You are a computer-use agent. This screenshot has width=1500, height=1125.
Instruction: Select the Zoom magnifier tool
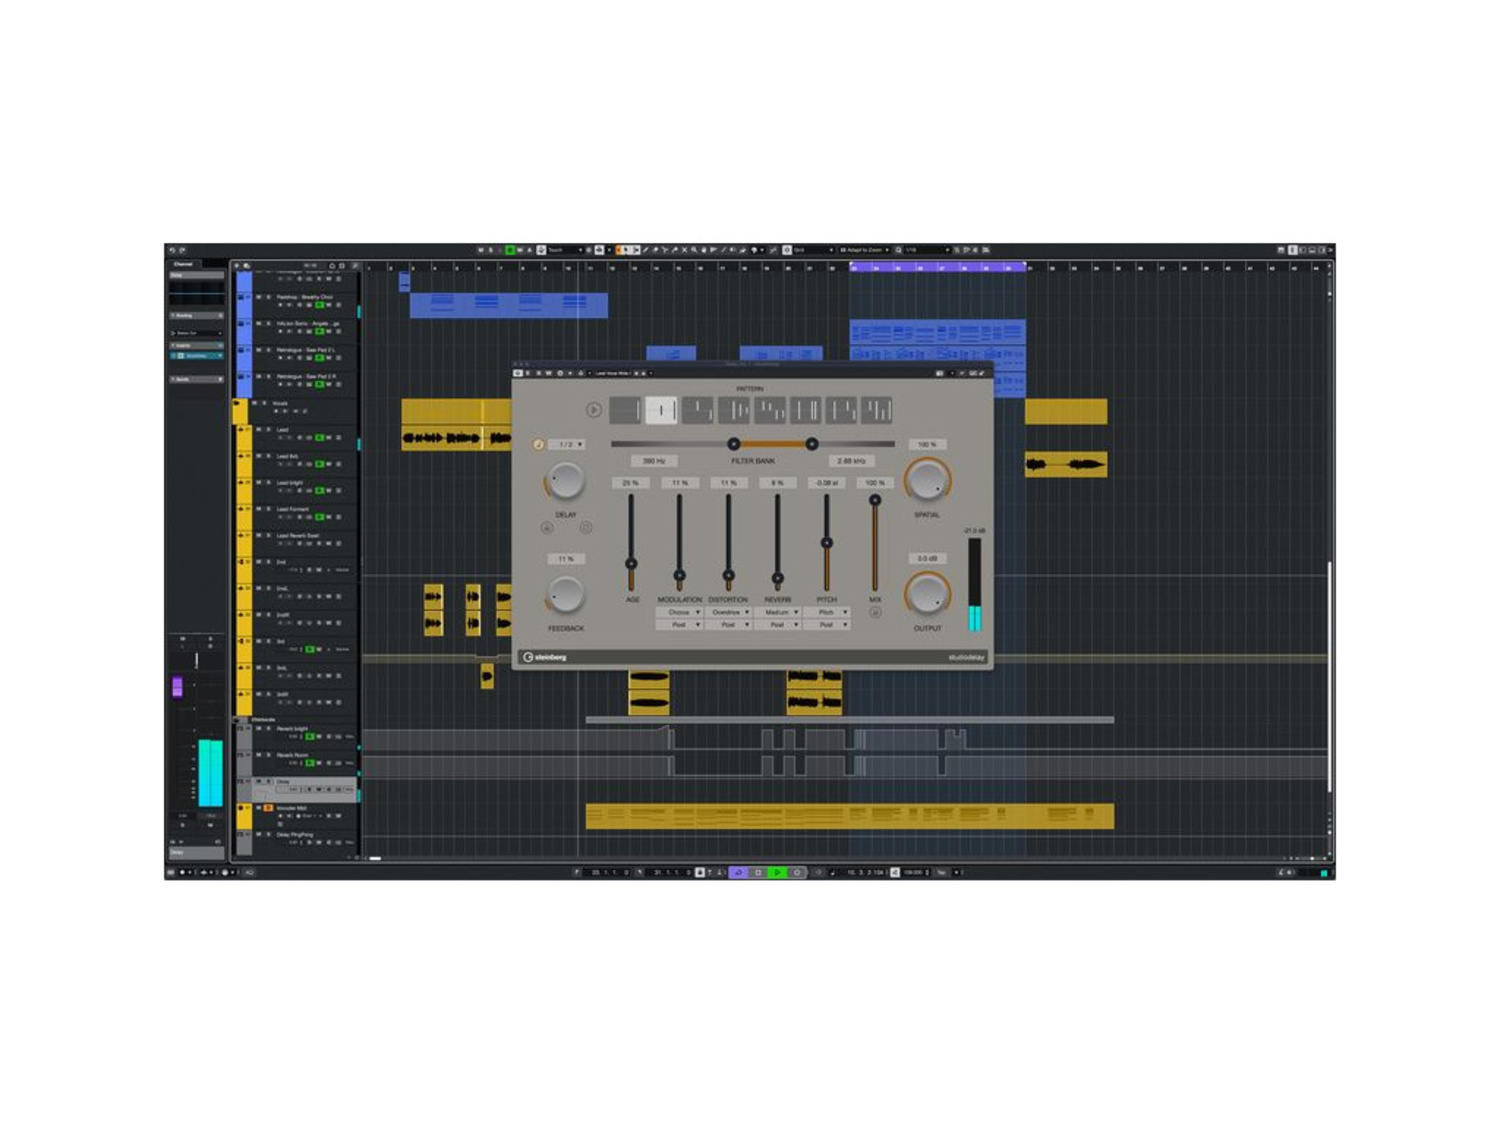tap(694, 249)
